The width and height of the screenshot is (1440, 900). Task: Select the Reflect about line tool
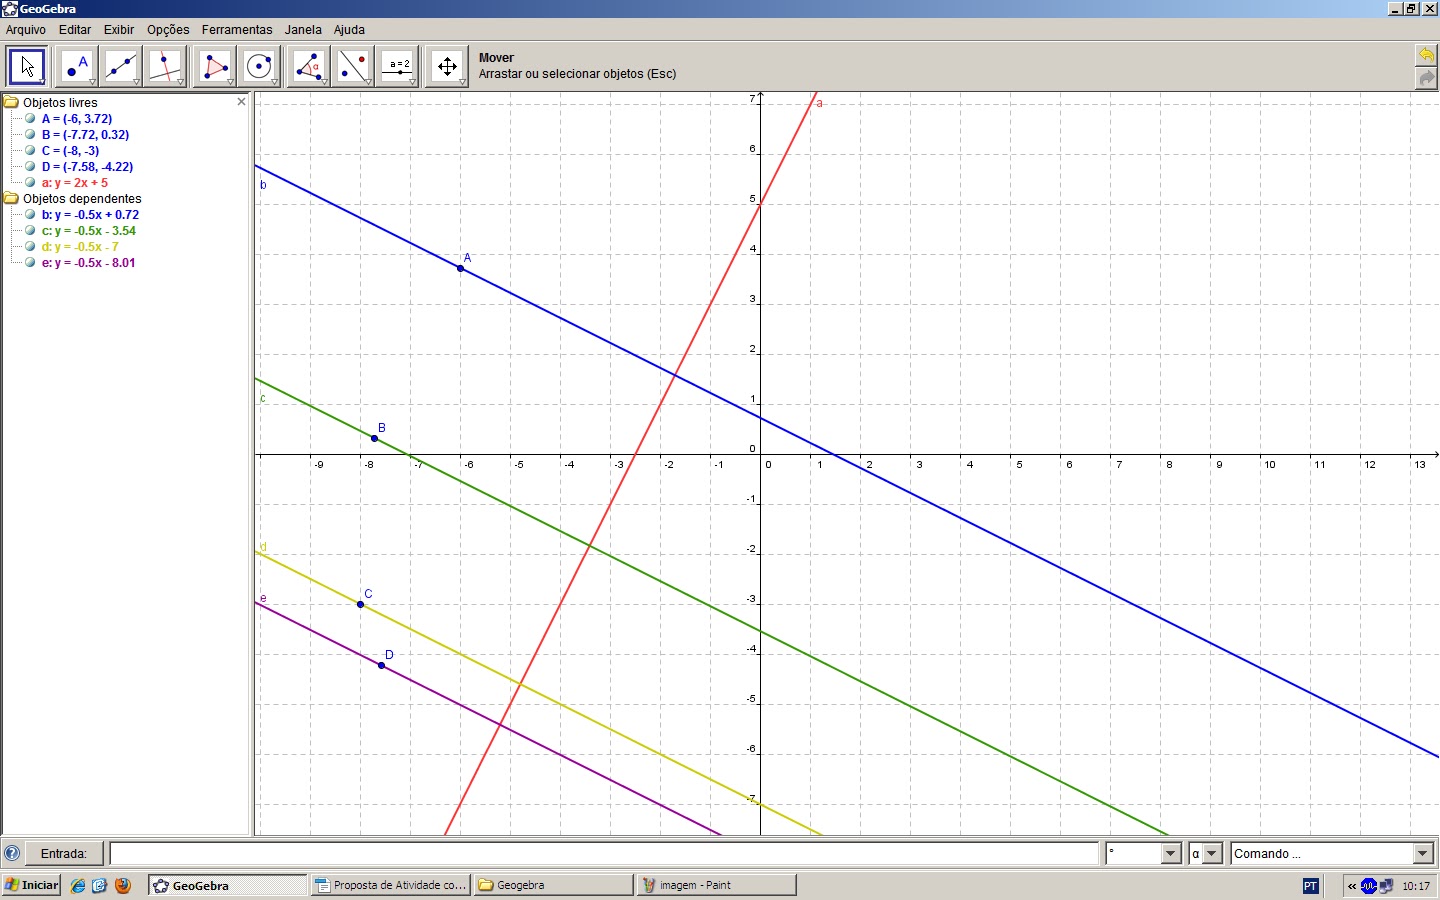point(353,67)
